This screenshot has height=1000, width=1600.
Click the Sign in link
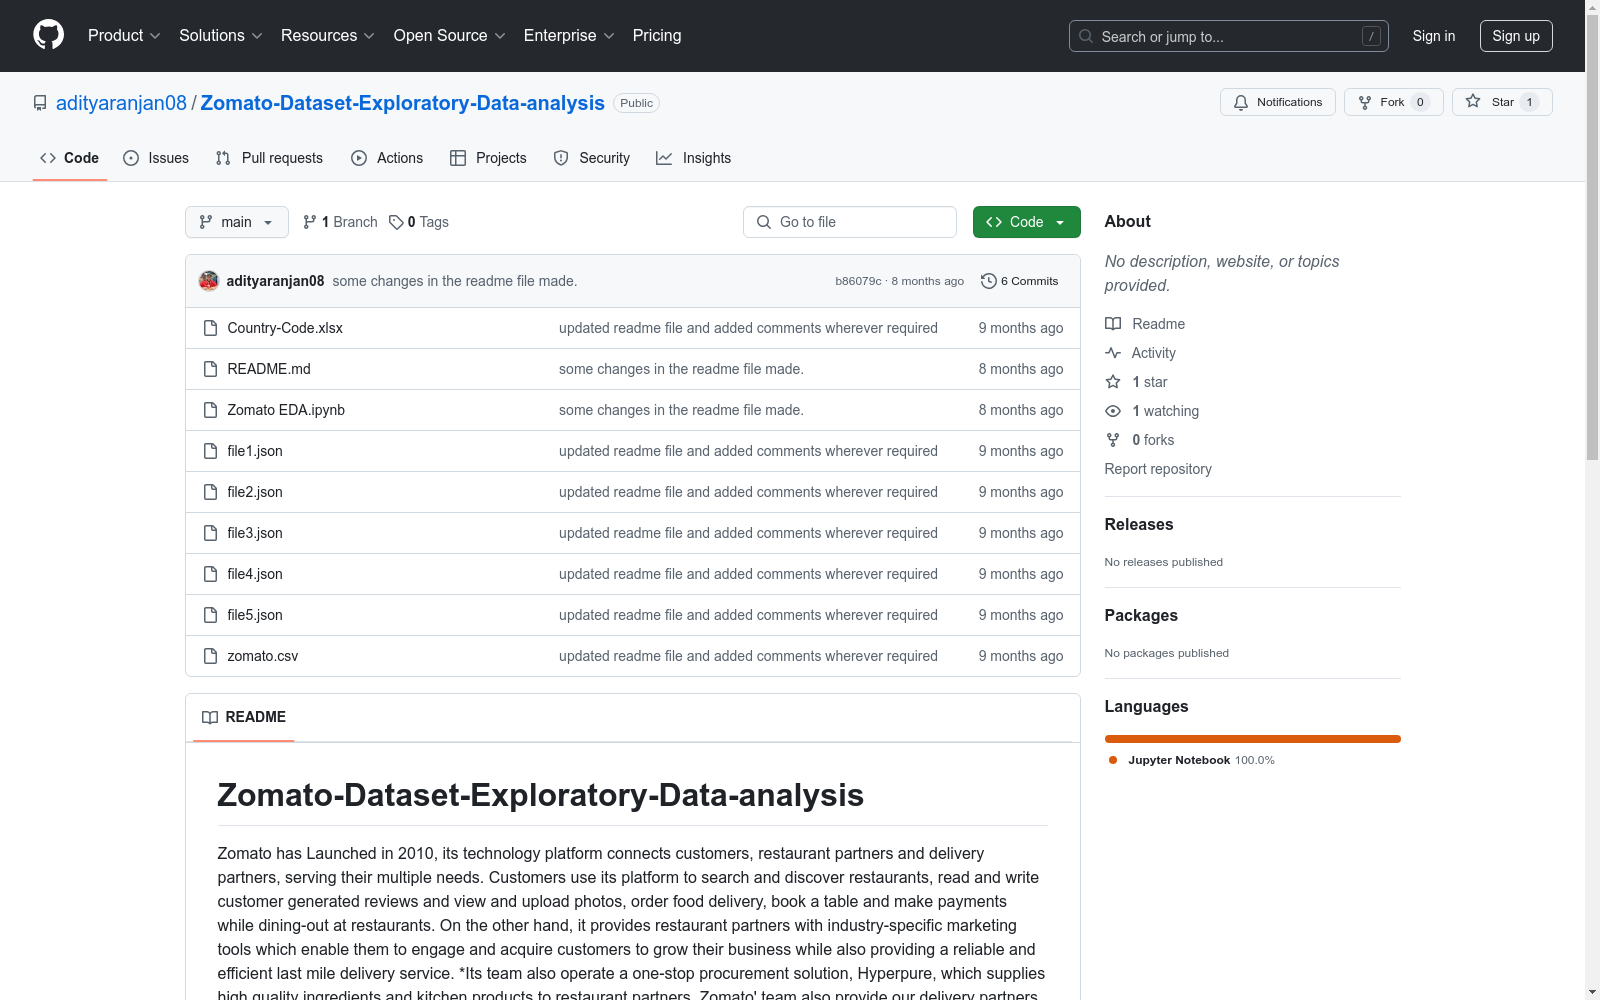(1434, 36)
